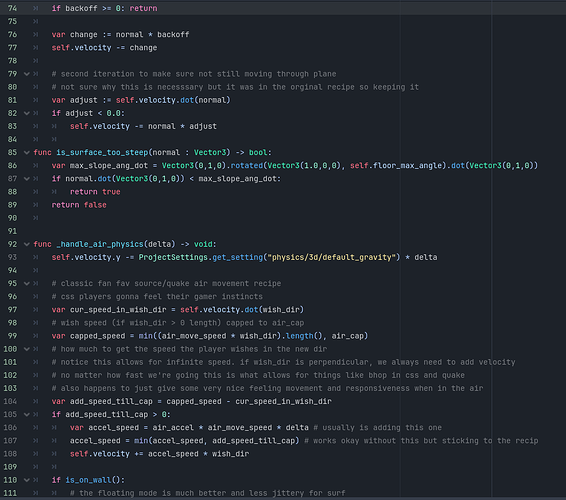Click the 'return true' statement
Image resolution: width=566 pixels, height=500 pixels.
[x=95, y=192]
